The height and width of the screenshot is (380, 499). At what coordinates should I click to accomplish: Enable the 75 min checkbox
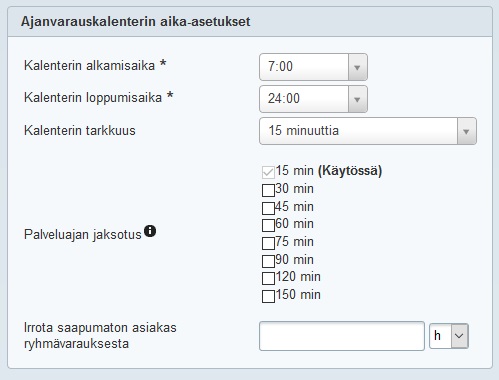click(268, 243)
